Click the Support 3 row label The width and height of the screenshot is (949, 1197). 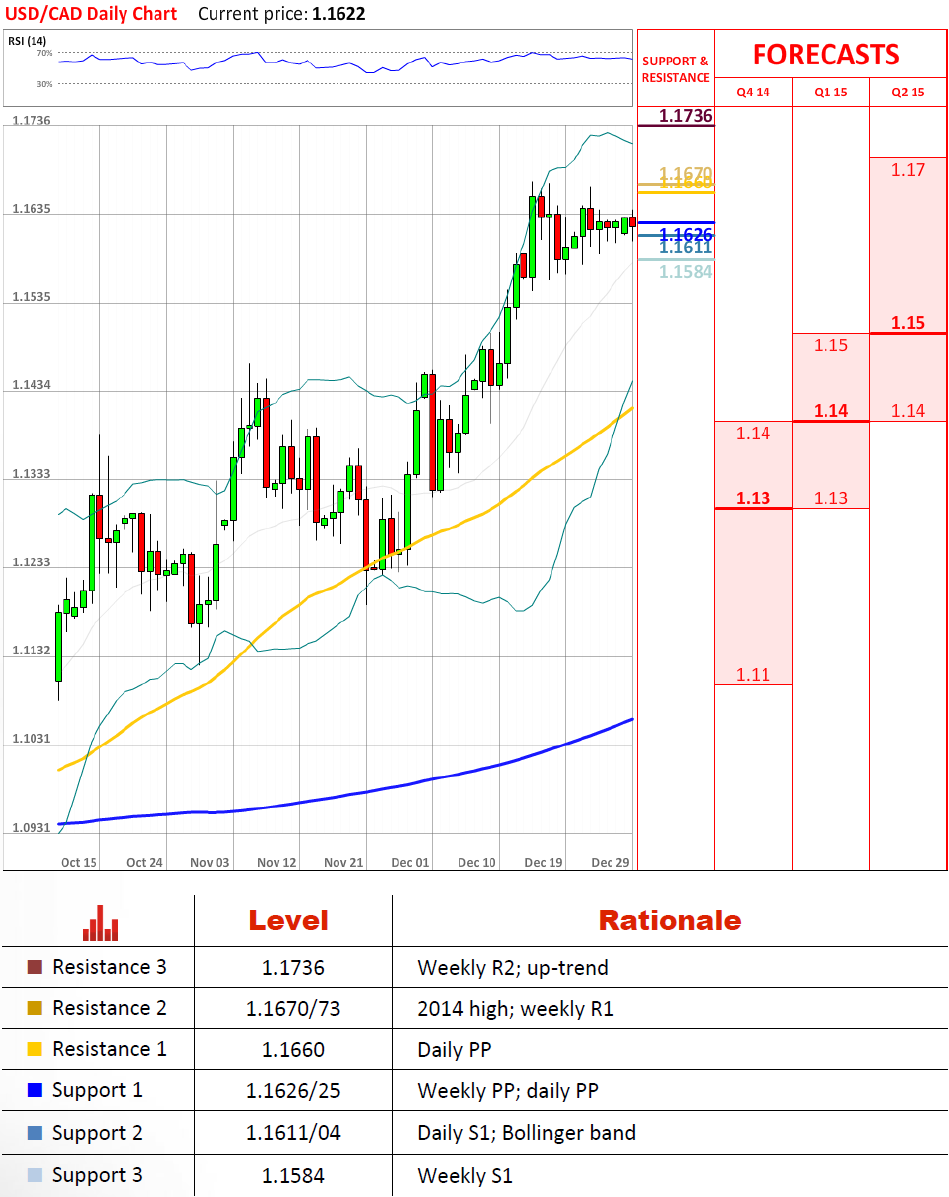(97, 1175)
